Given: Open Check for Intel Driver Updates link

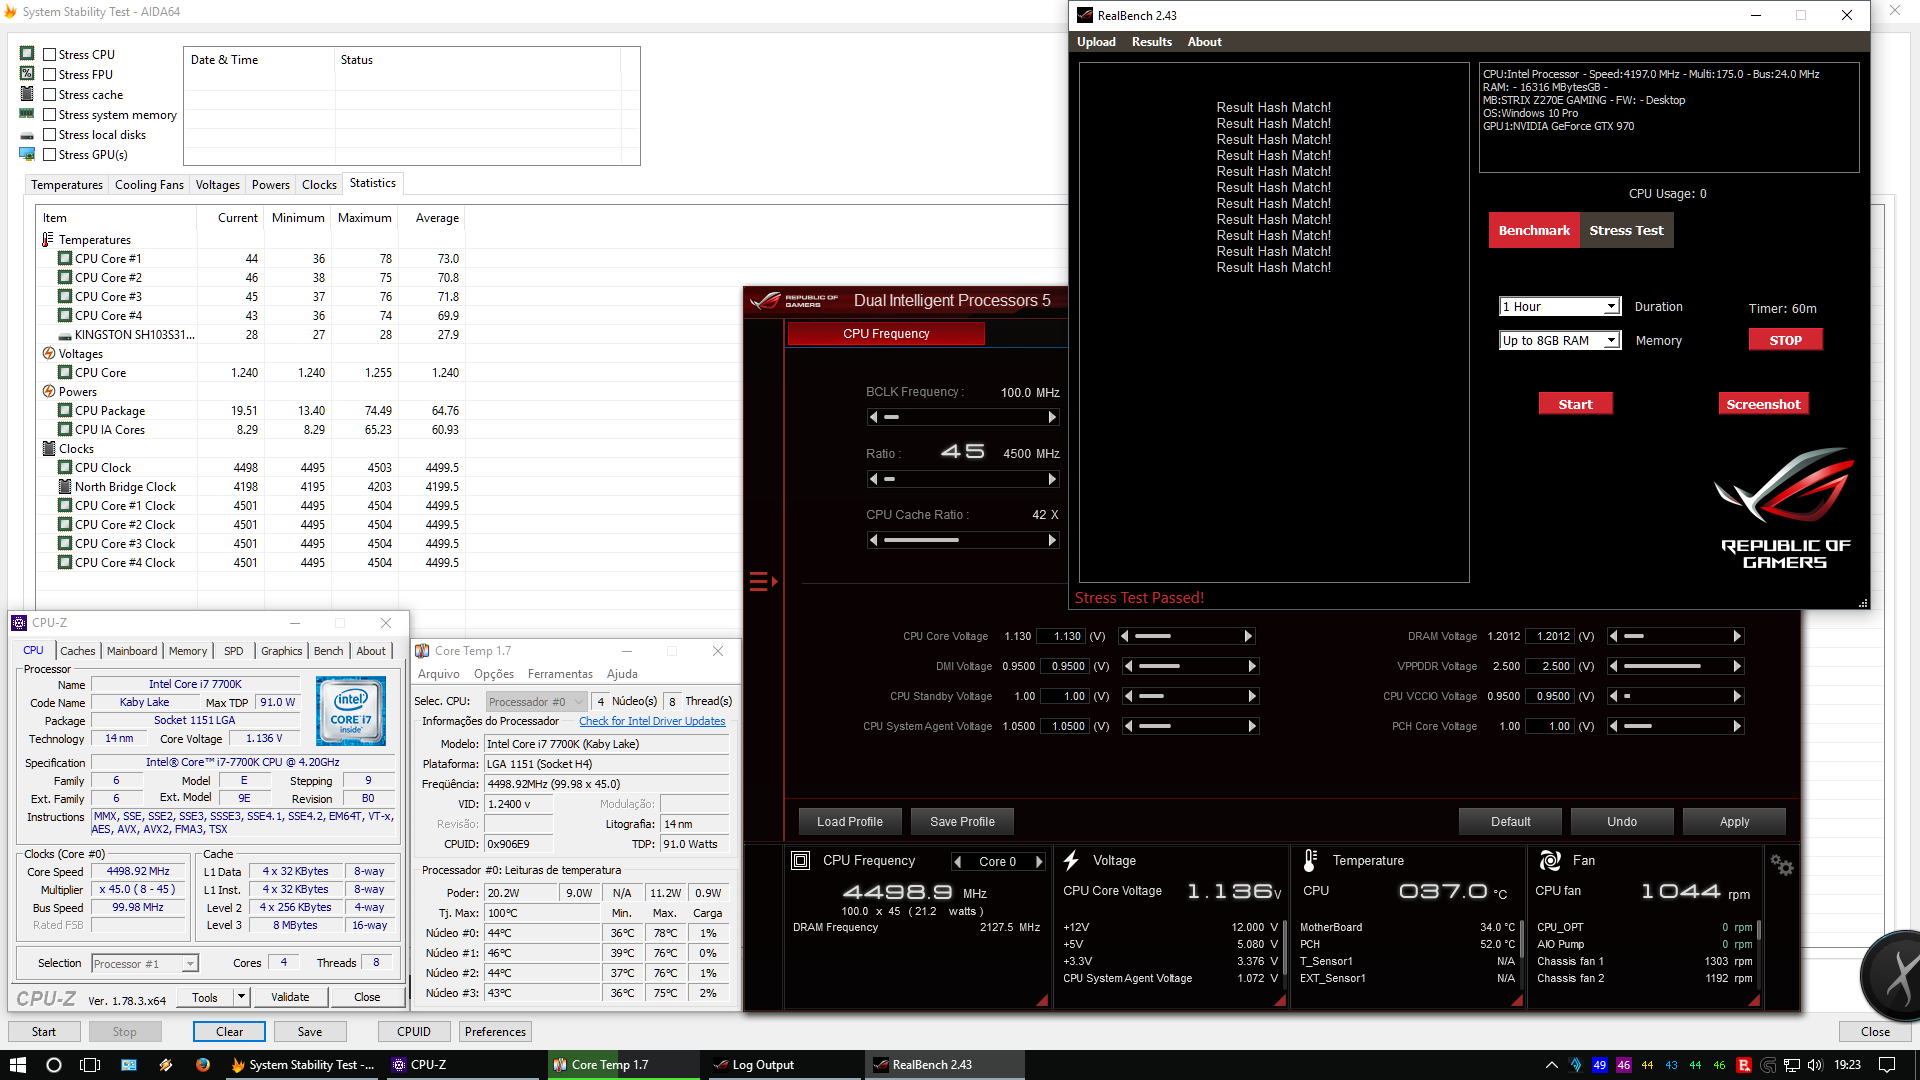Looking at the screenshot, I should (652, 722).
